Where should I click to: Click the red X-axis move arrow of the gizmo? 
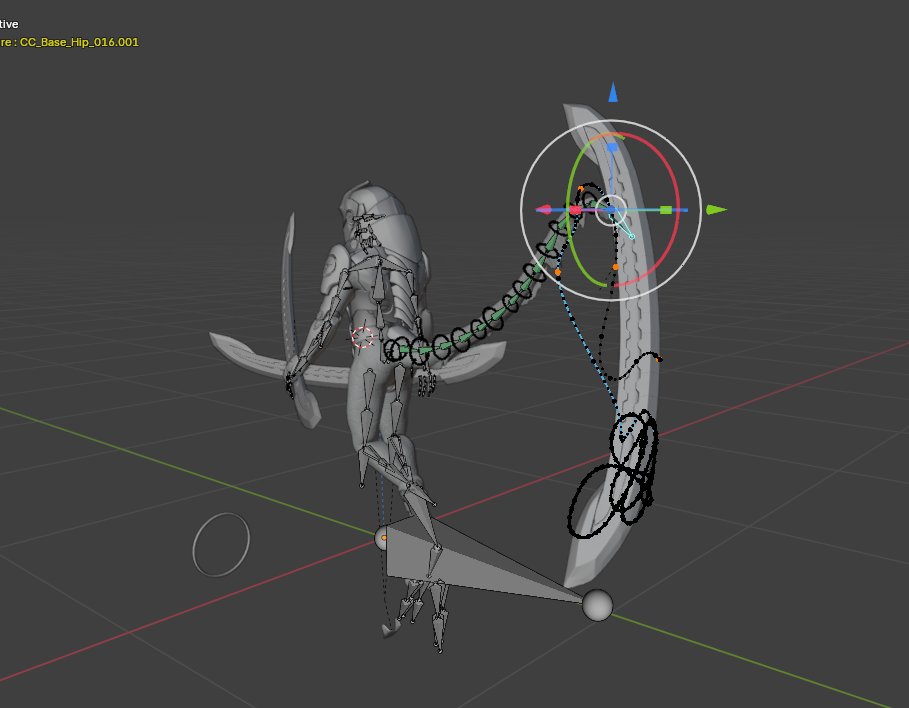tap(544, 209)
